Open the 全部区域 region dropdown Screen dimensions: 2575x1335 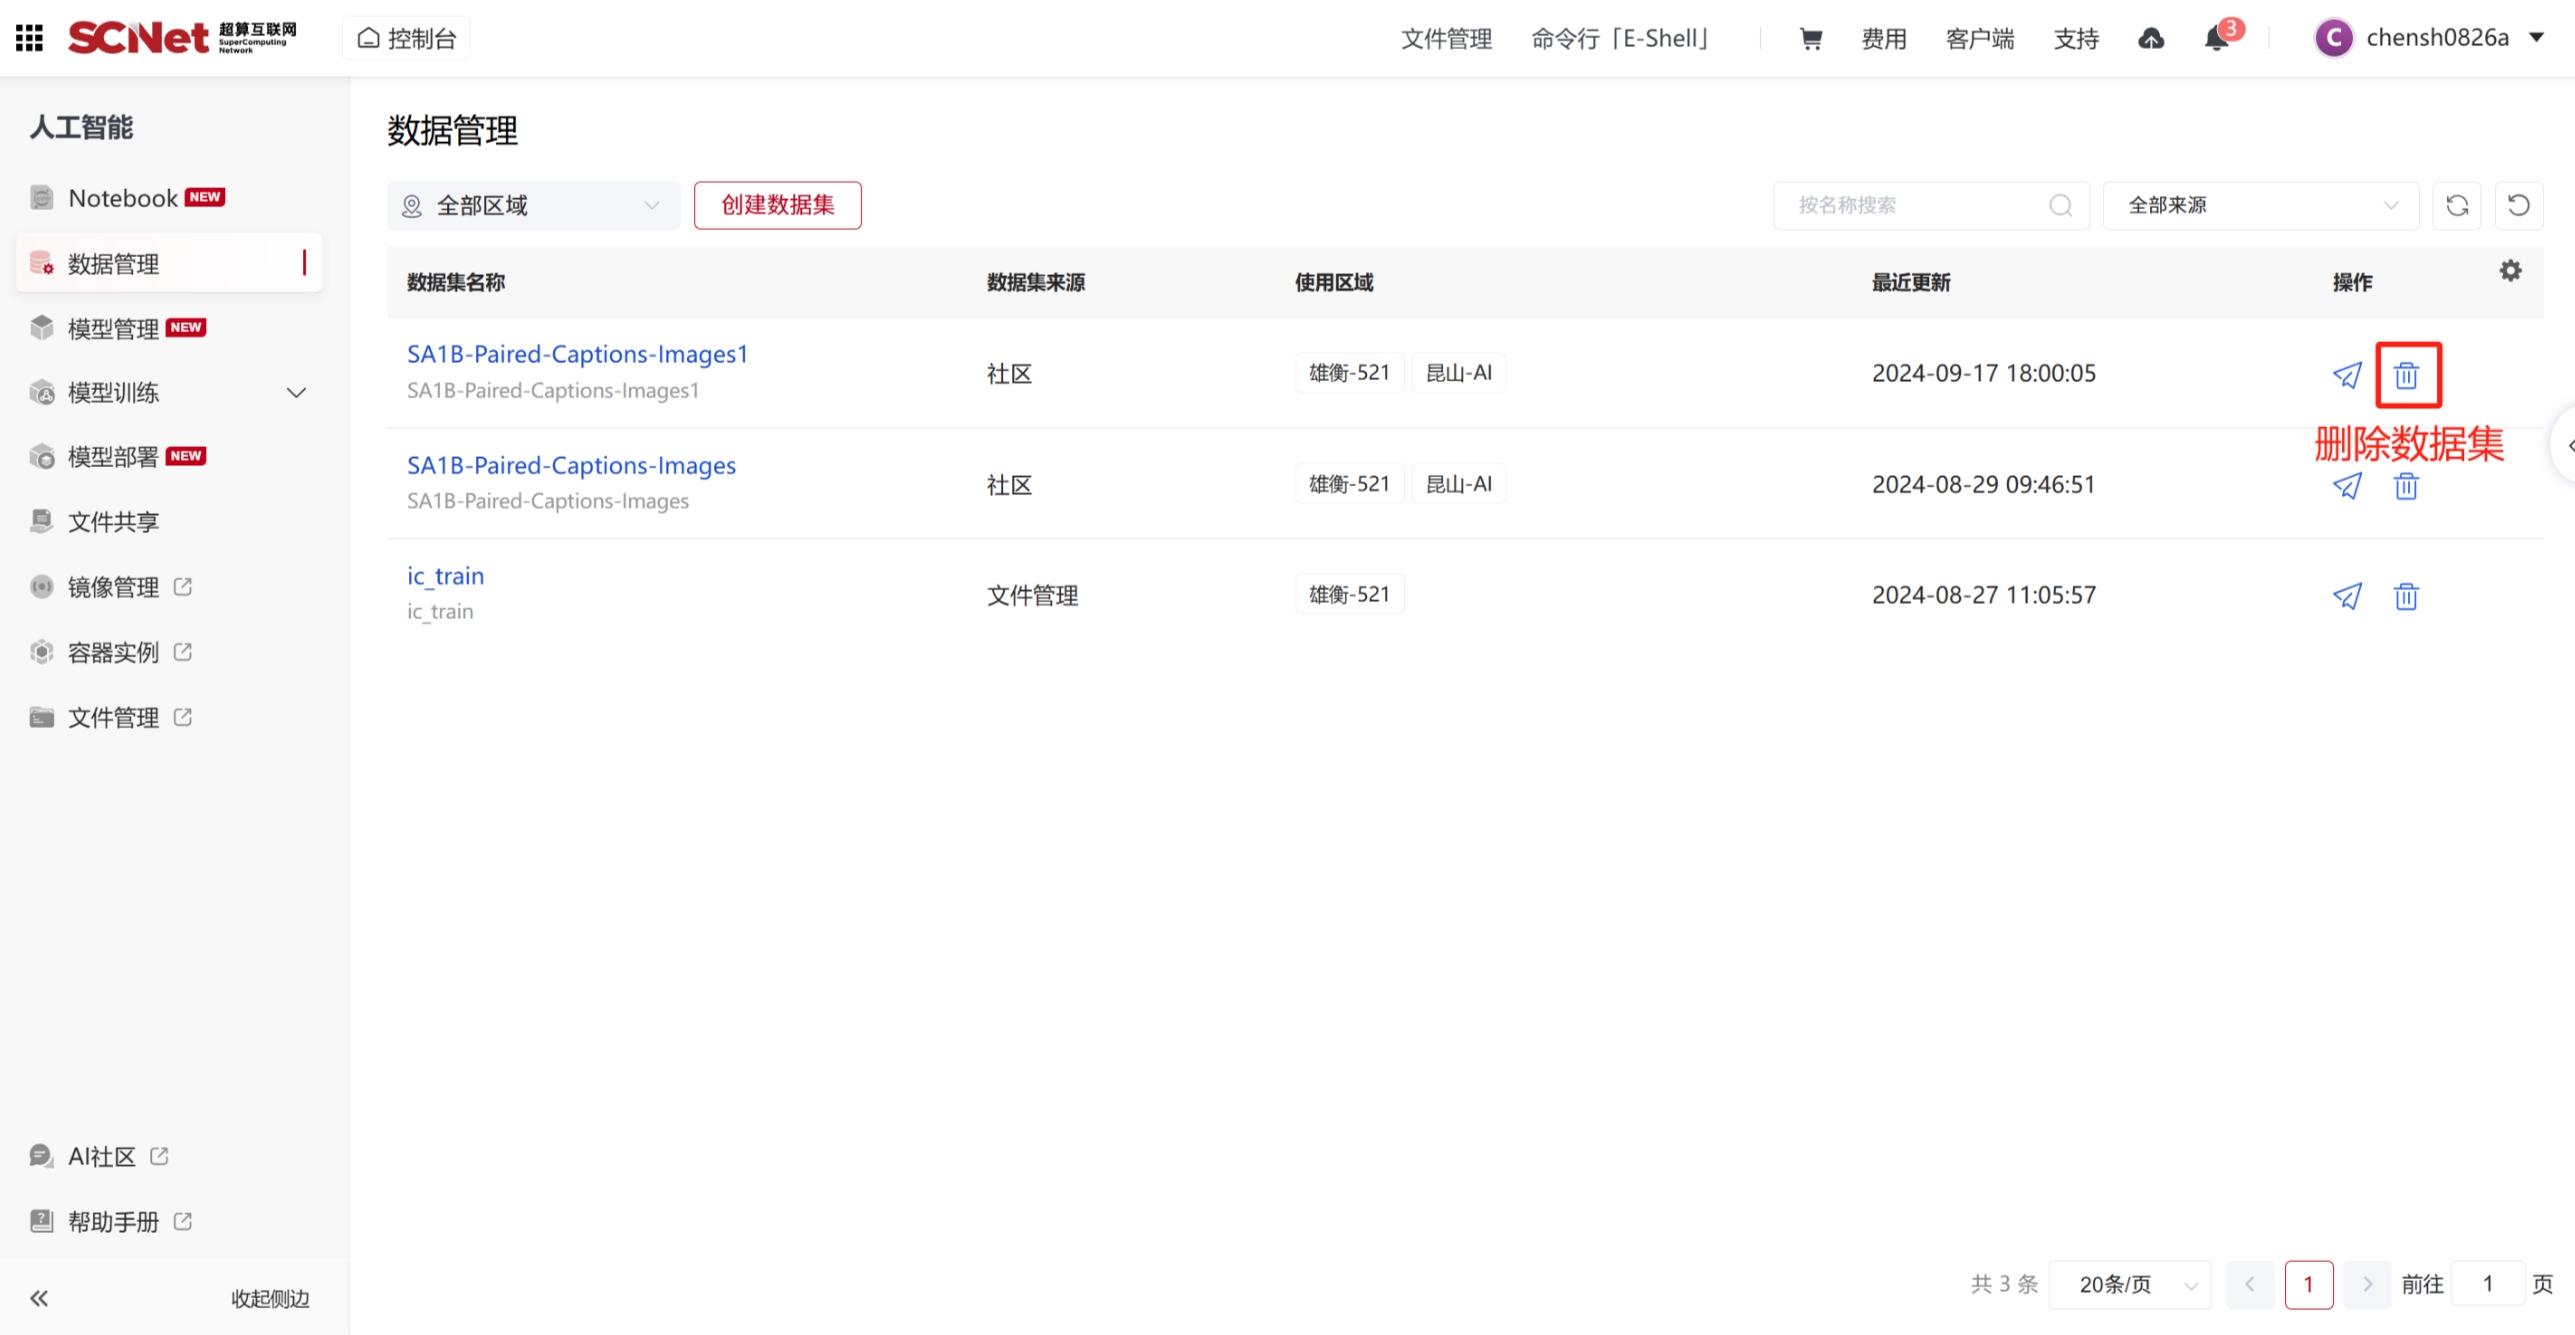tap(533, 206)
